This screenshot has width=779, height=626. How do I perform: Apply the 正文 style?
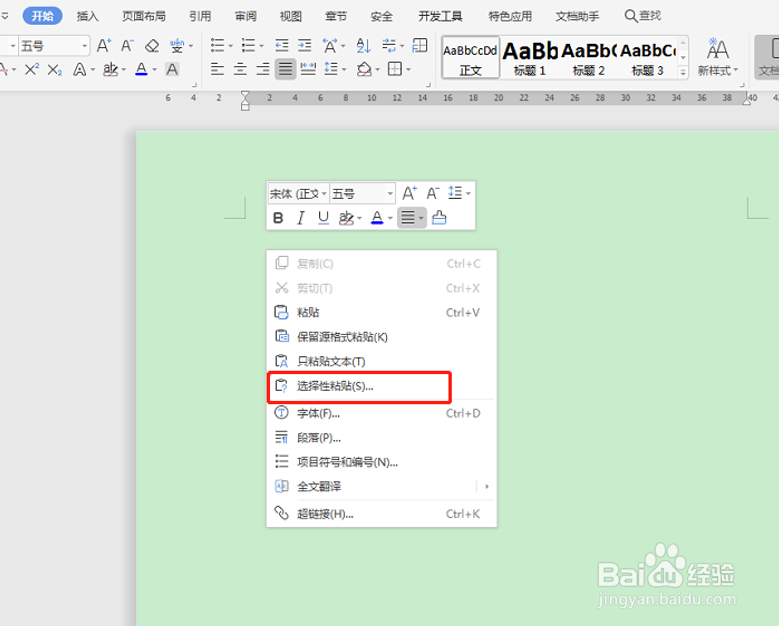(470, 58)
